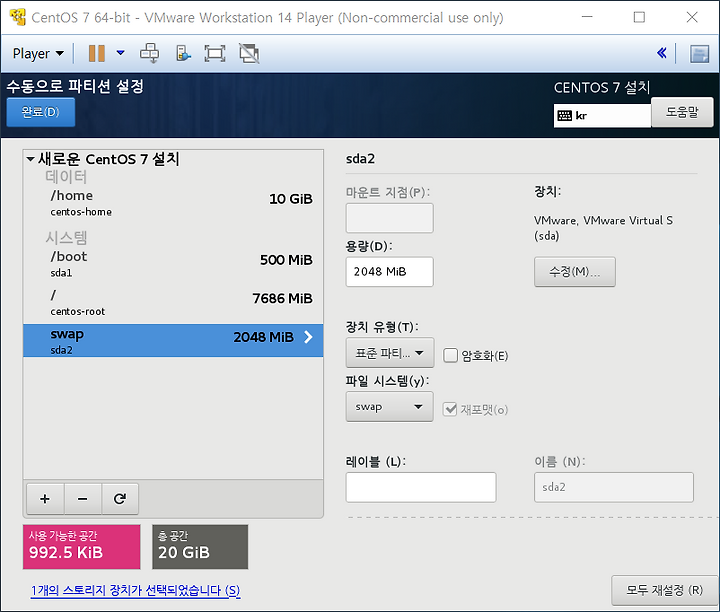Viewport: 720px width, 612px height.
Task: Open the VMware library panel icon
Action: point(699,54)
